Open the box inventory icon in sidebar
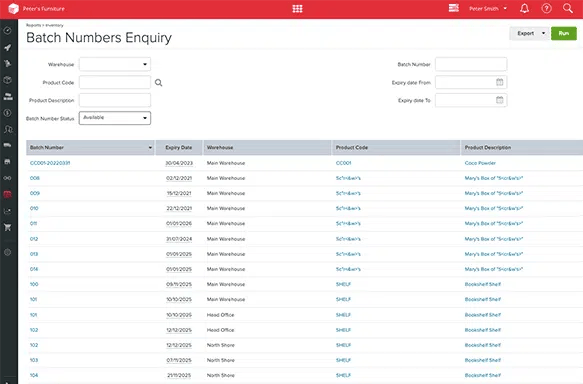This screenshot has width=583, height=384. [7, 80]
